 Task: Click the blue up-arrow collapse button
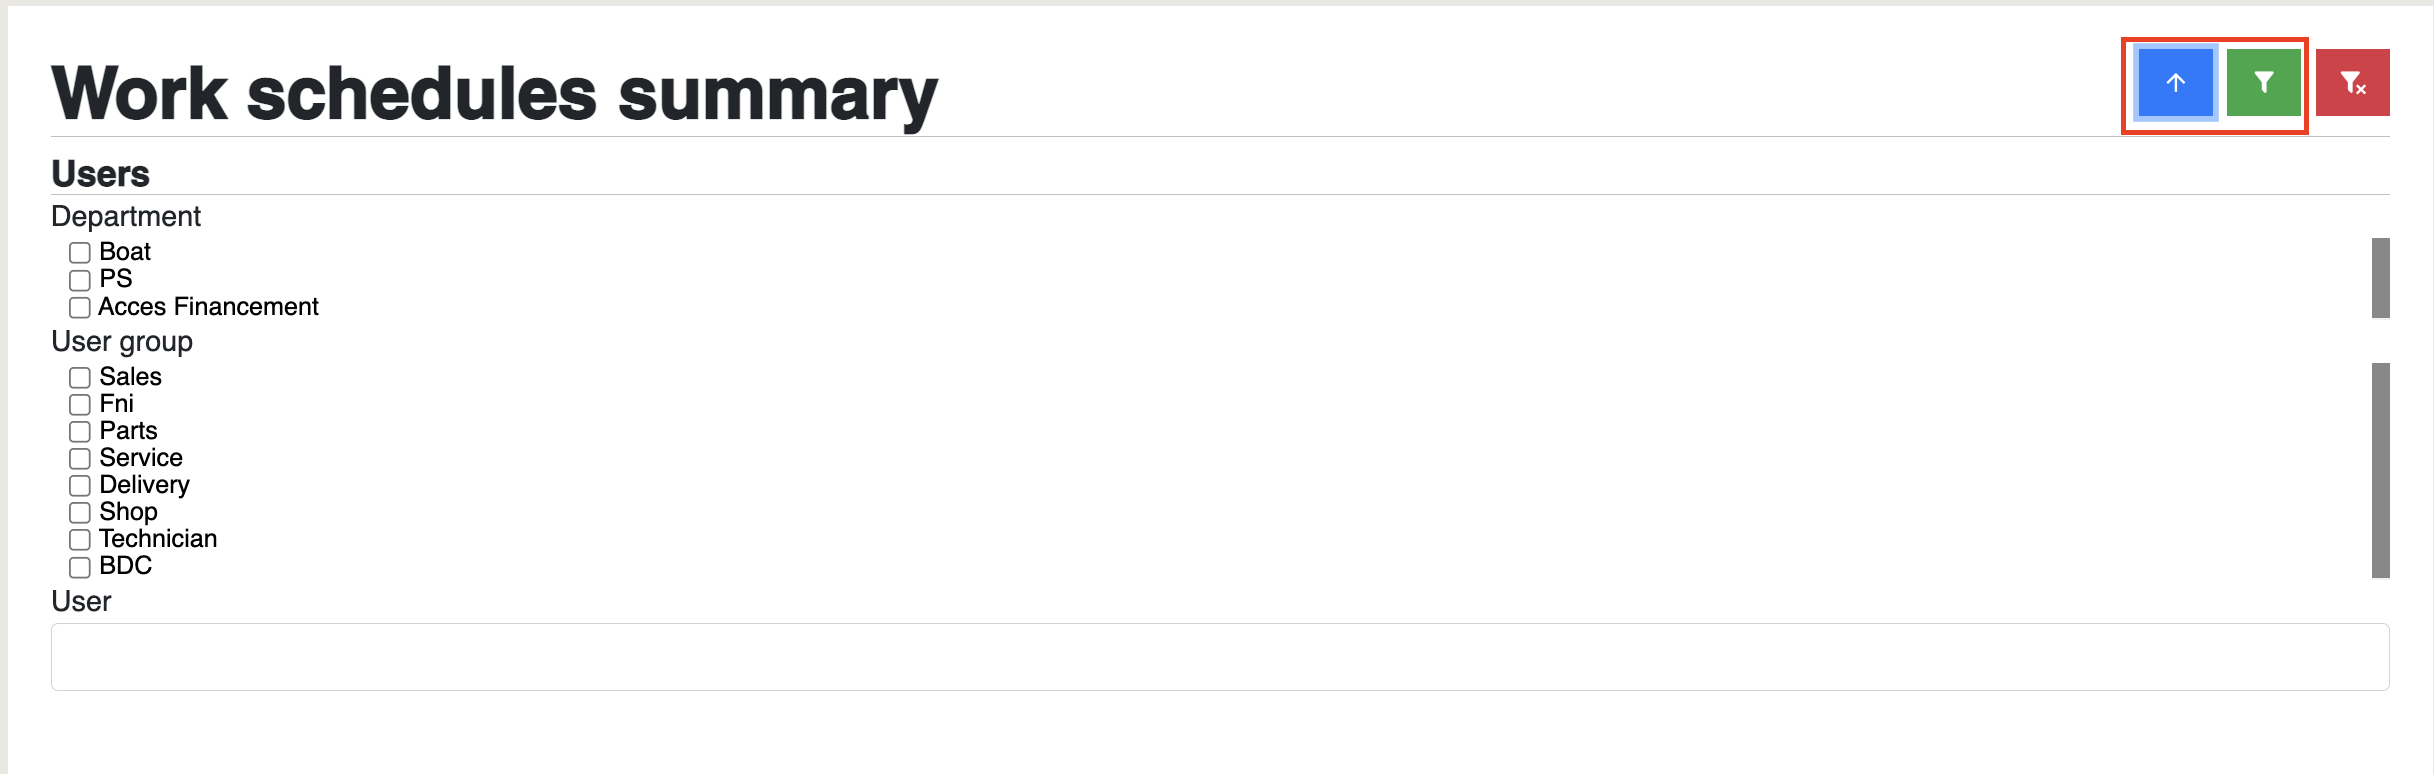tap(2175, 83)
